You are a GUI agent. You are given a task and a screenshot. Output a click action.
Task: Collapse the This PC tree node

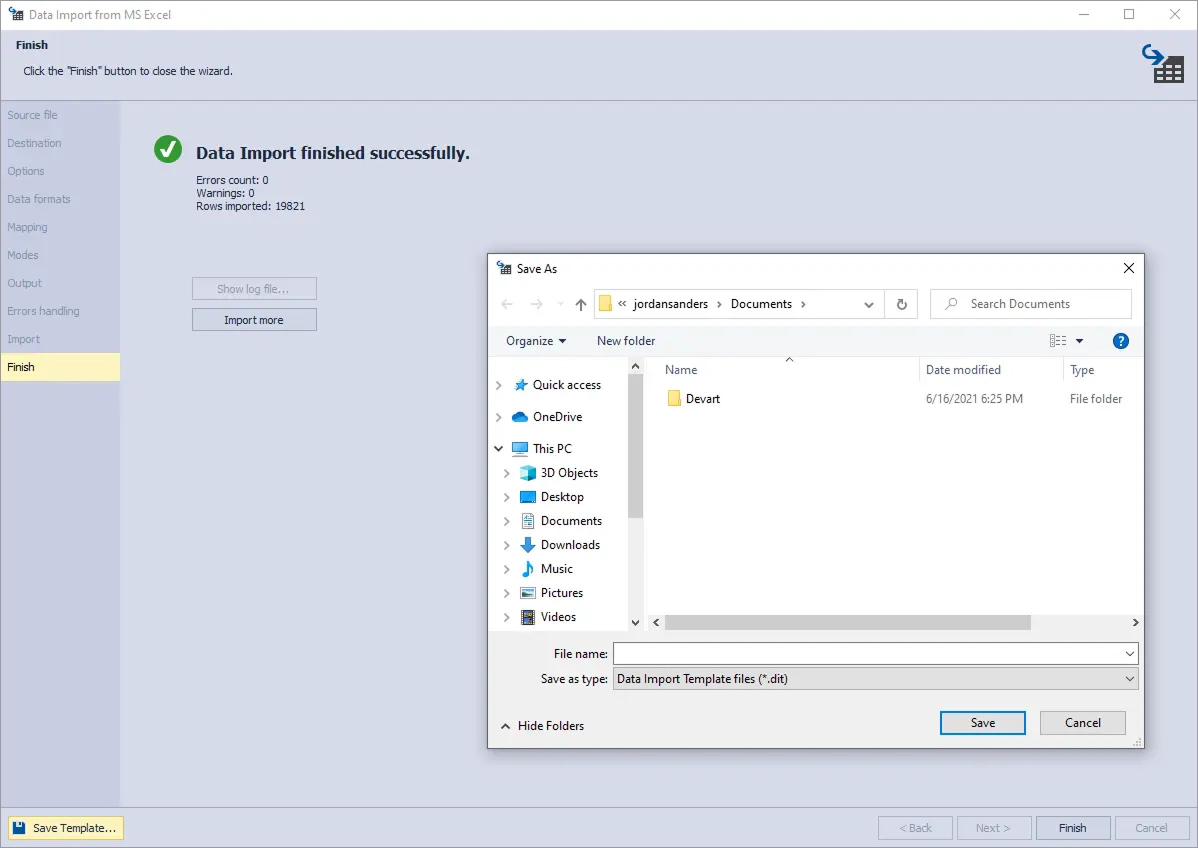497,448
